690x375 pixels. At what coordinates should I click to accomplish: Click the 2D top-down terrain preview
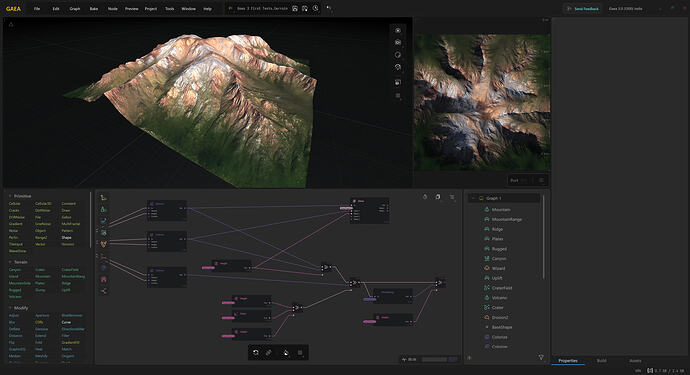(x=482, y=101)
